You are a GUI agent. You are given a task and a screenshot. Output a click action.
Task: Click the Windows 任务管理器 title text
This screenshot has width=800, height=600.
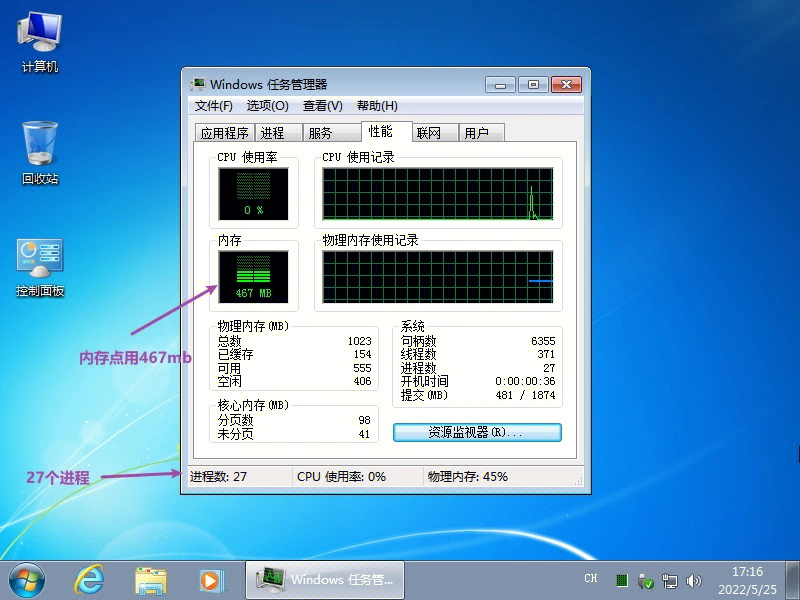pyautogui.click(x=268, y=84)
